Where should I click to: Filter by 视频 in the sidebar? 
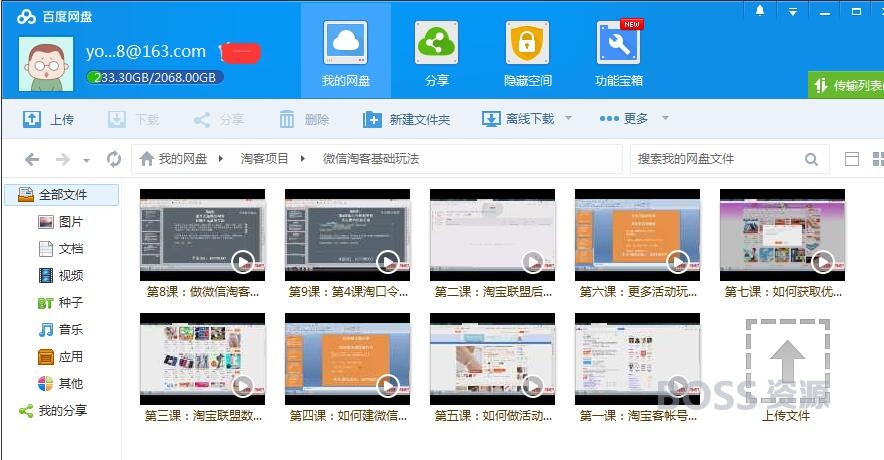click(x=60, y=275)
